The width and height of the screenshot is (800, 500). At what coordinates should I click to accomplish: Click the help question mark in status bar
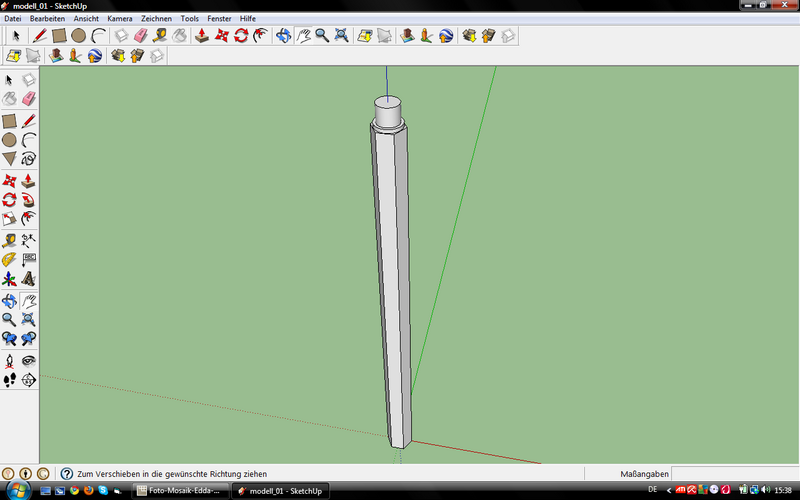pyautogui.click(x=67, y=473)
